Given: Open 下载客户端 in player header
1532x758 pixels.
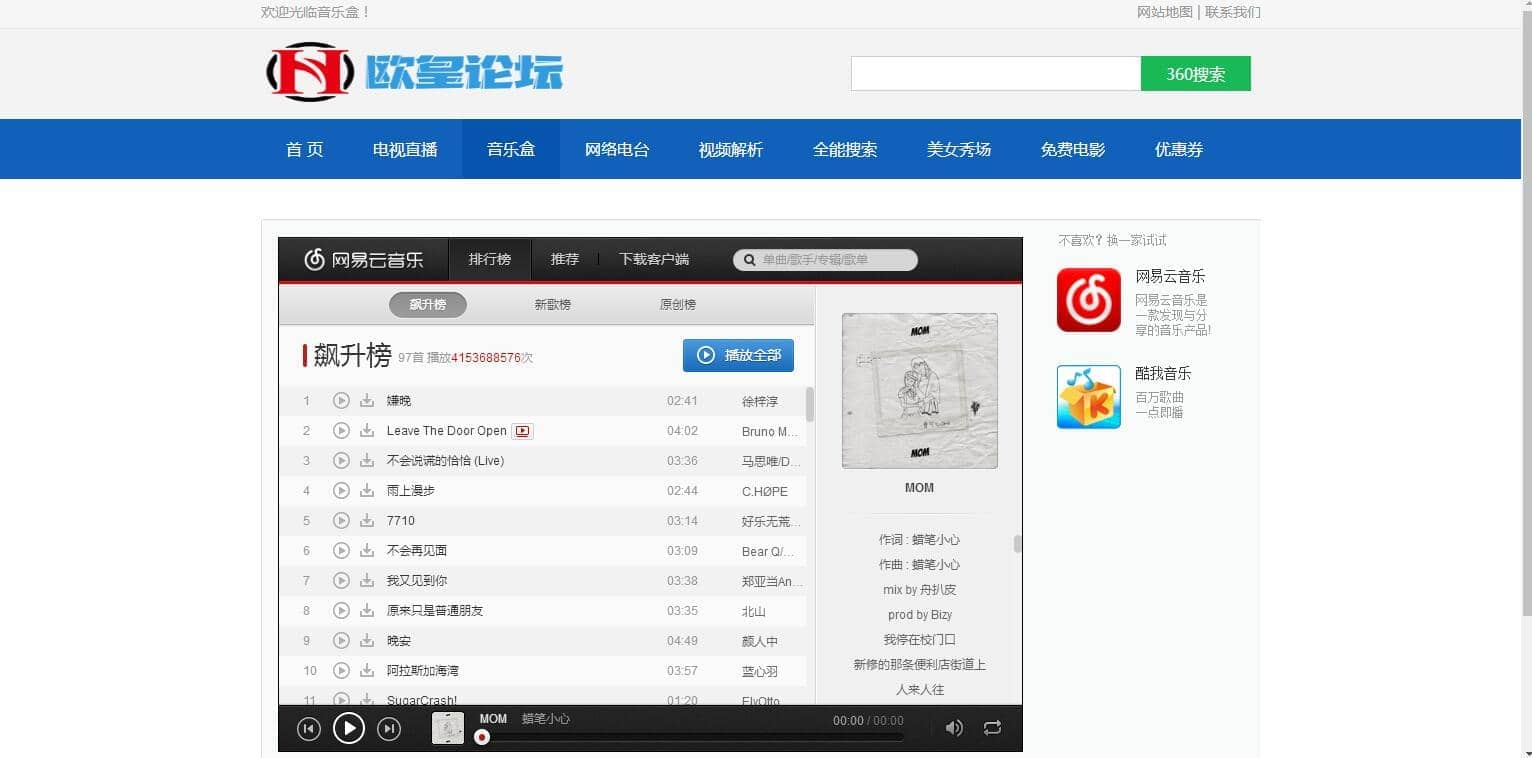Looking at the screenshot, I should 654,260.
